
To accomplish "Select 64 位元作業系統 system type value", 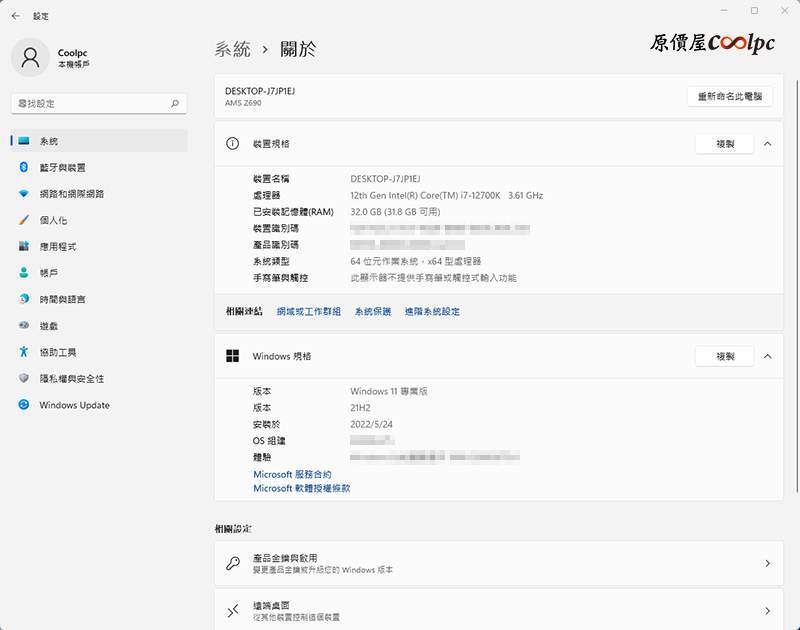I will coord(415,261).
